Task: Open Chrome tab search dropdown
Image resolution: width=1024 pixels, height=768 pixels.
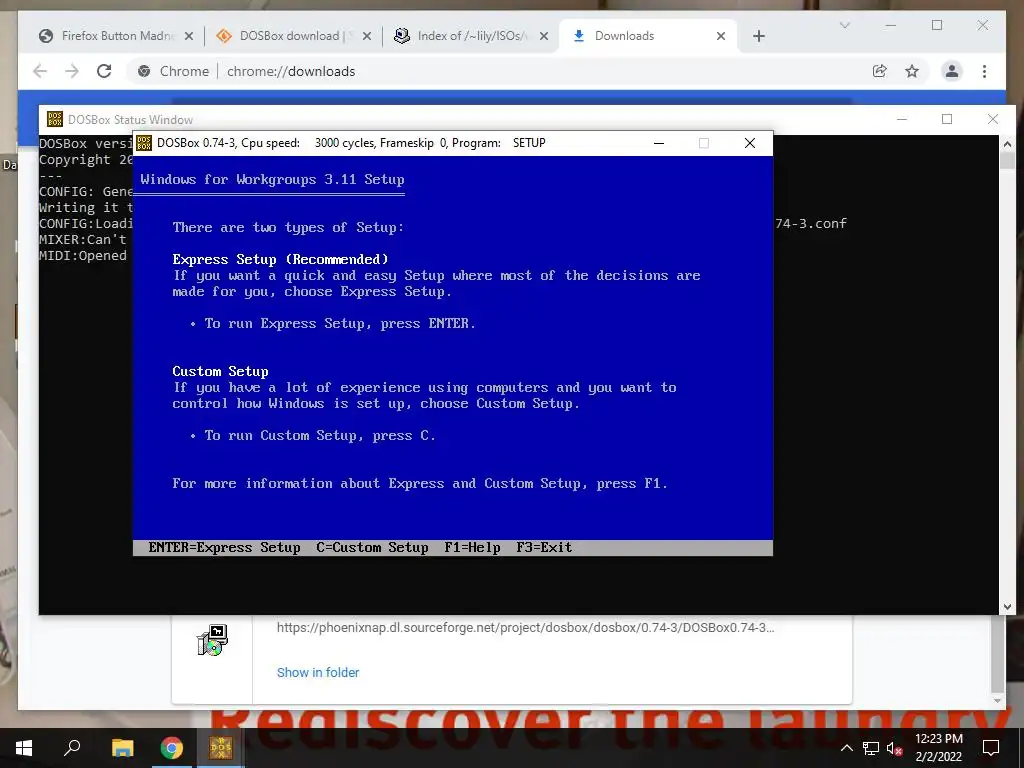Action: click(844, 25)
